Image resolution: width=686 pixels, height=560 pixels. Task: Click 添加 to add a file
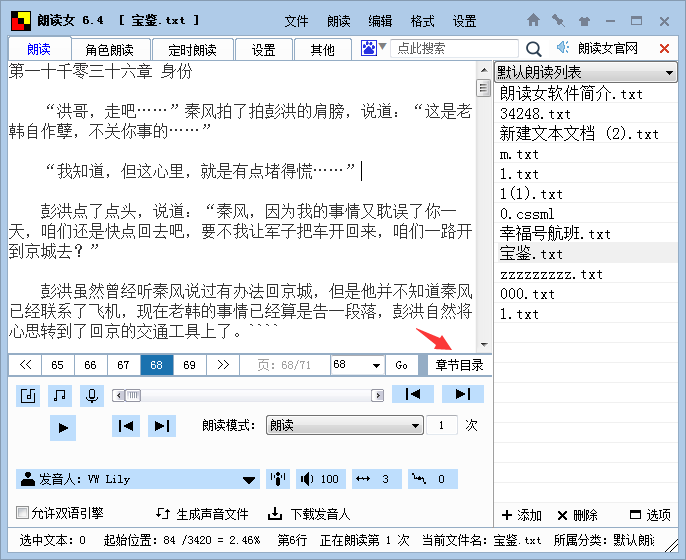(x=522, y=515)
